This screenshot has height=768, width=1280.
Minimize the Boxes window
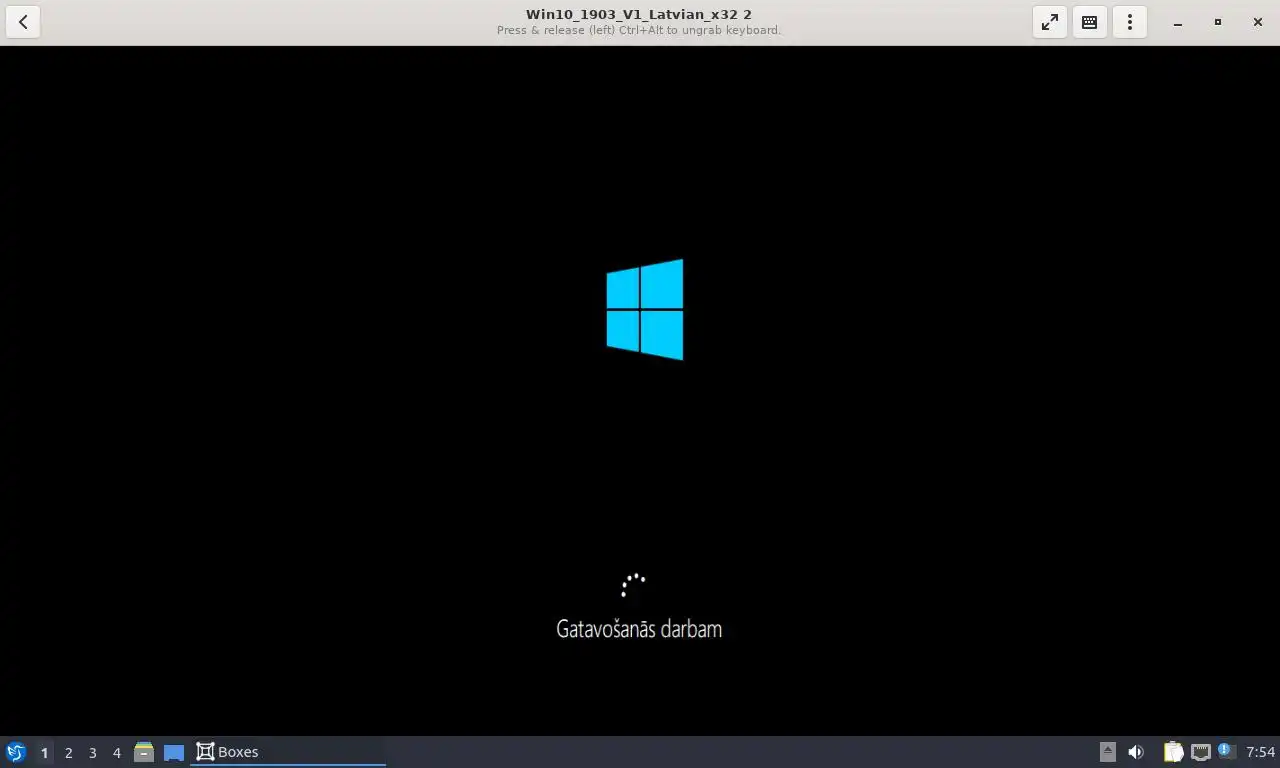pos(1178,22)
